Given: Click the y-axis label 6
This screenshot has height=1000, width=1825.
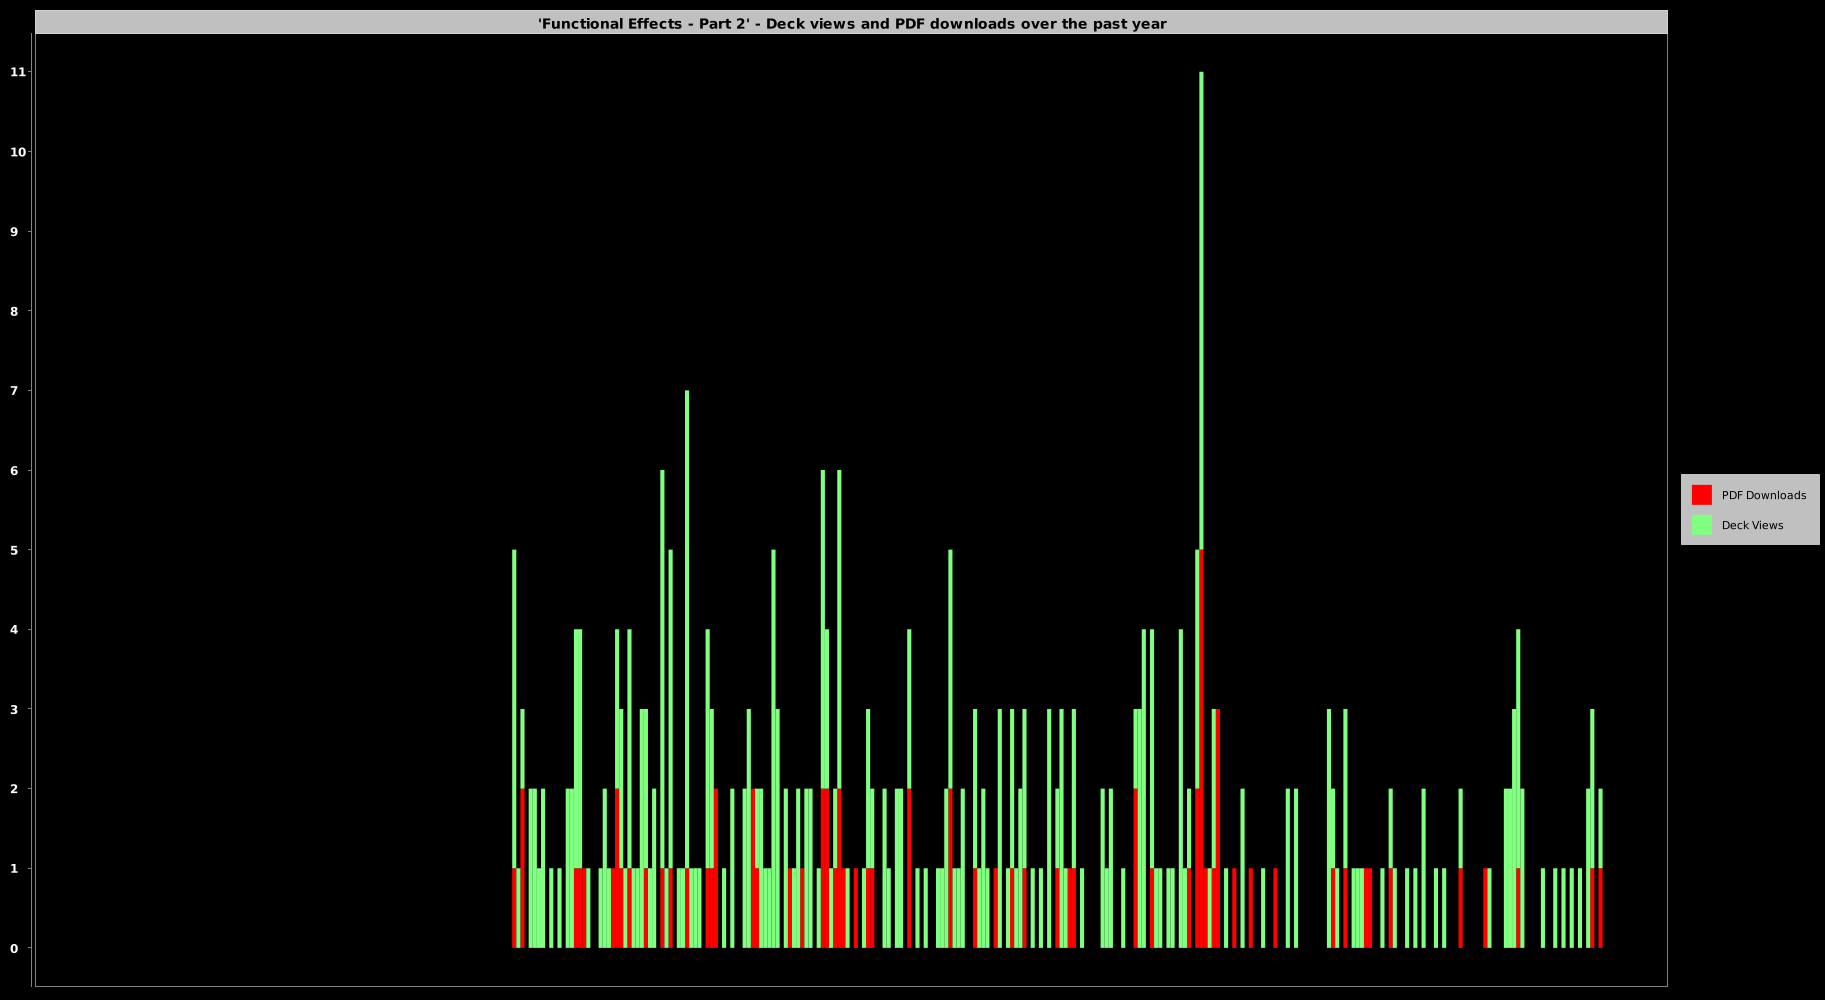Looking at the screenshot, I should tap(14, 470).
